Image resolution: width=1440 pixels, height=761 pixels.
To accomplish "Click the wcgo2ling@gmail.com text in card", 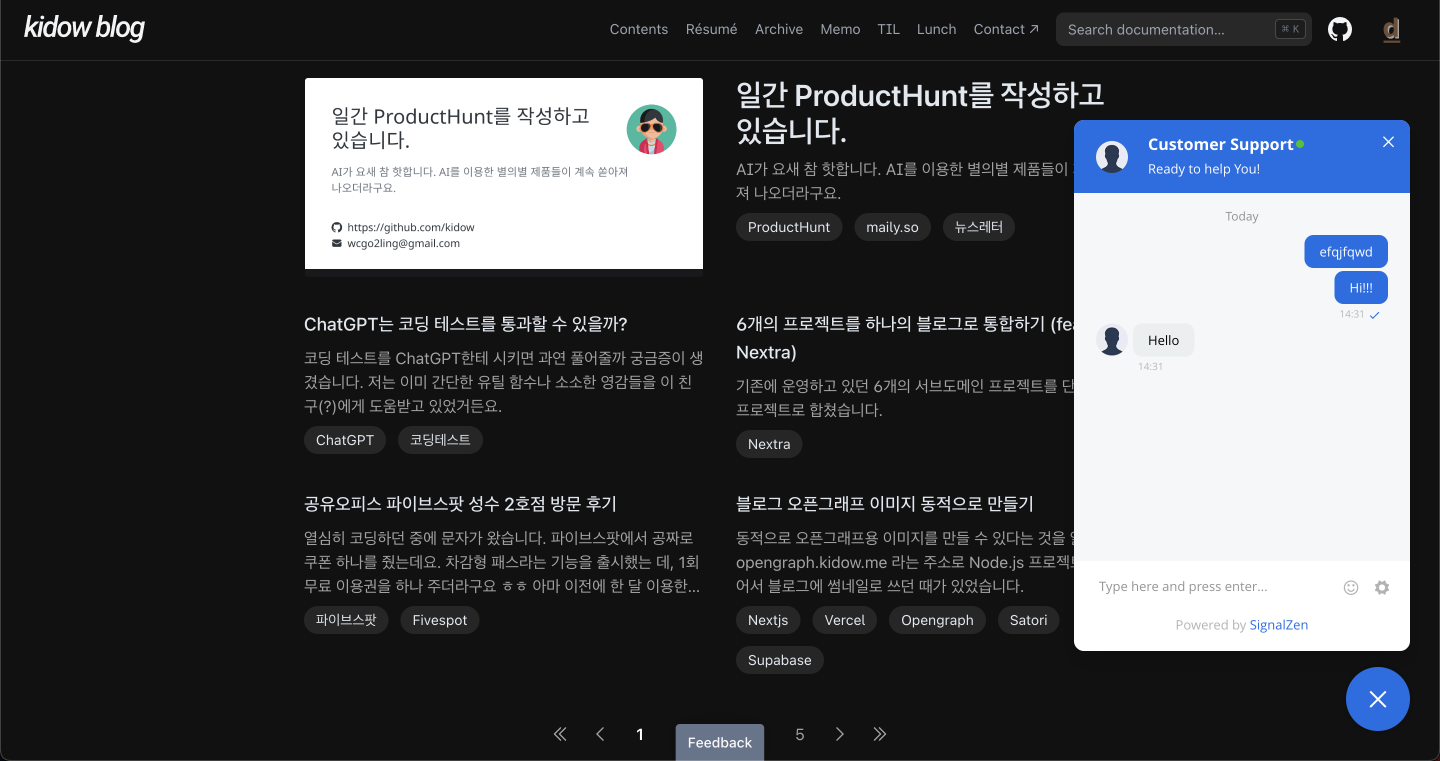I will coord(404,243).
